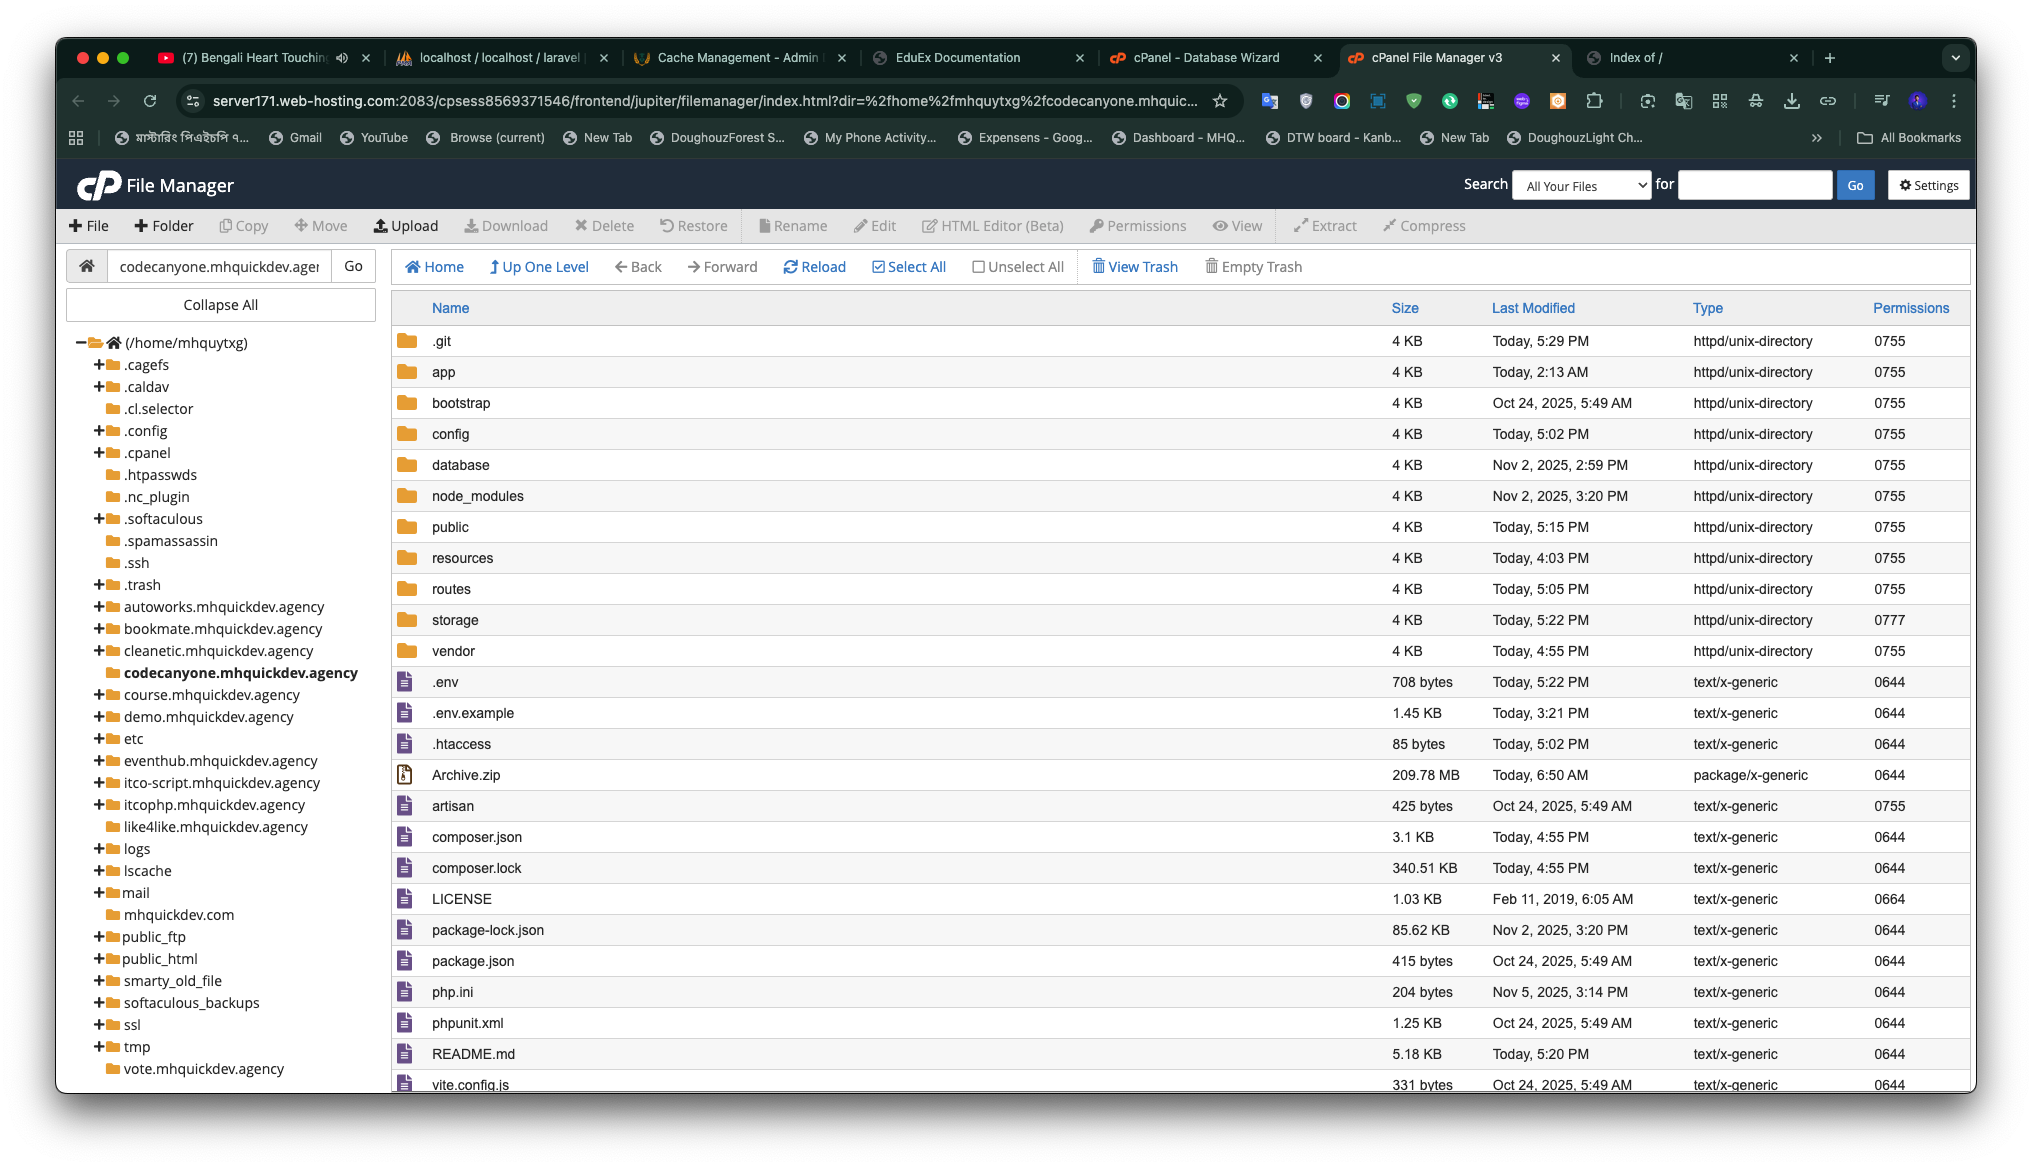
Task: Click the home icon beside path field
Action: pyautogui.click(x=87, y=266)
